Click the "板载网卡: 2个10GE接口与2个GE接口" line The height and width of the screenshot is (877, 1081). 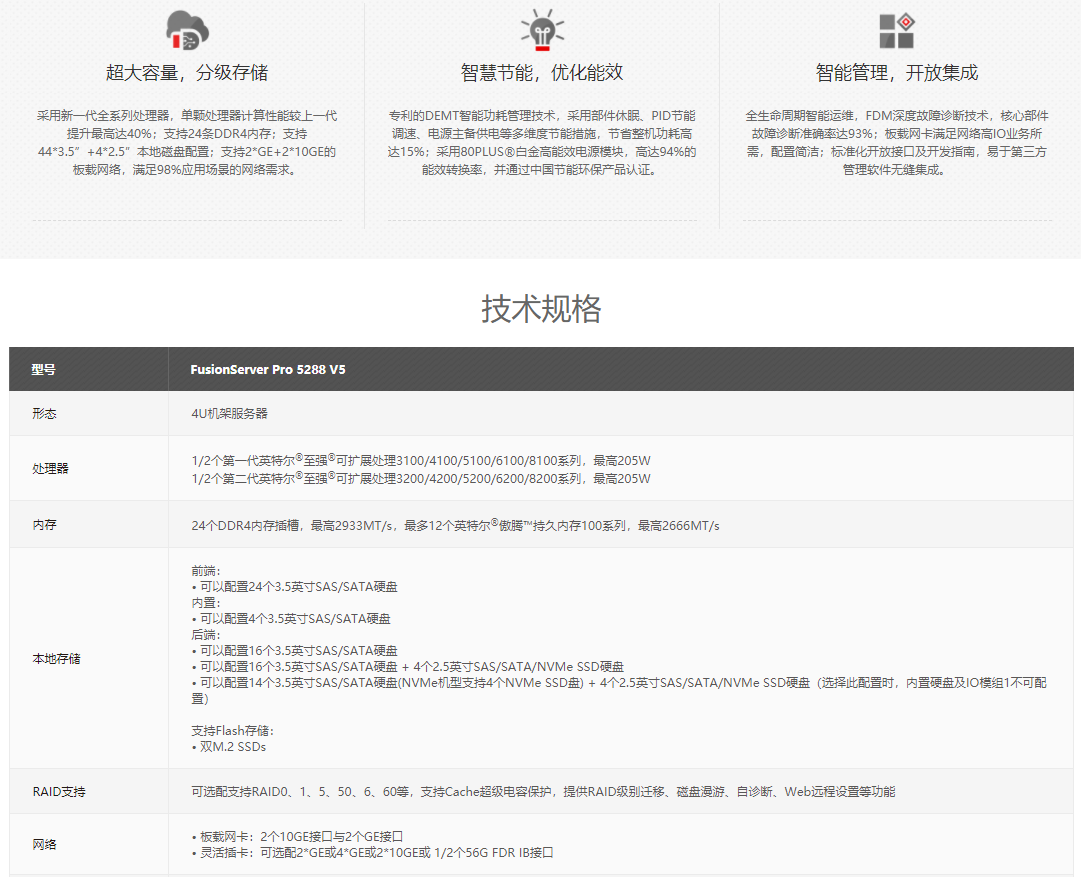pyautogui.click(x=297, y=836)
